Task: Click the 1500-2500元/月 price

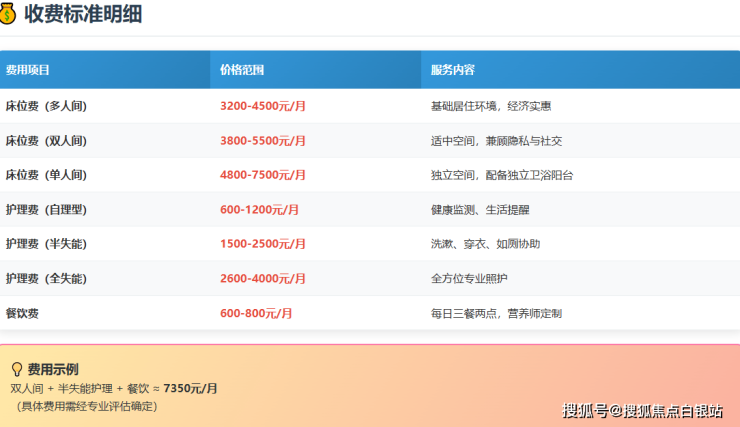Action: 263,244
